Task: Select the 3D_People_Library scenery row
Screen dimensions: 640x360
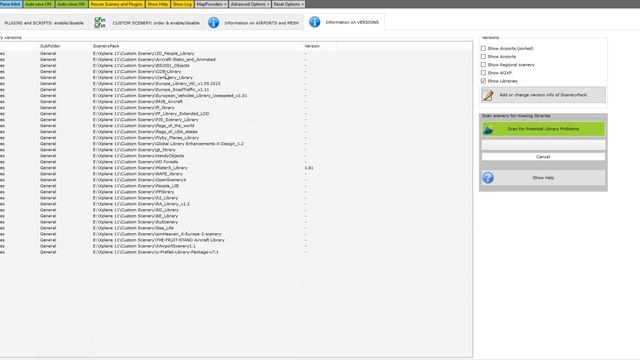Action: 236,53
